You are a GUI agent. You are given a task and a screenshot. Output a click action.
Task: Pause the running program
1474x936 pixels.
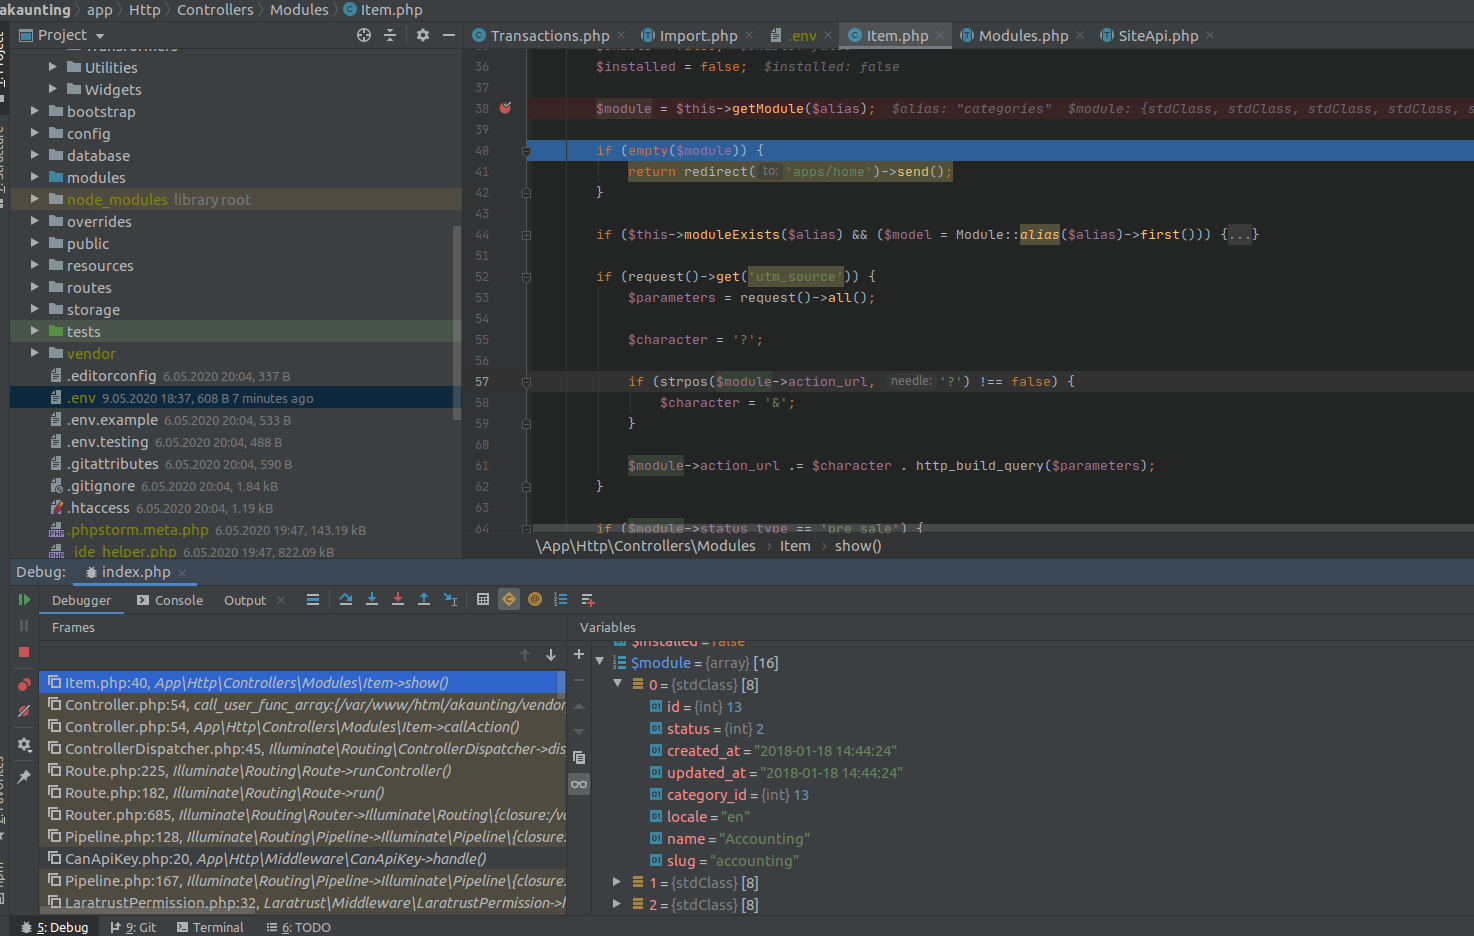tap(24, 627)
